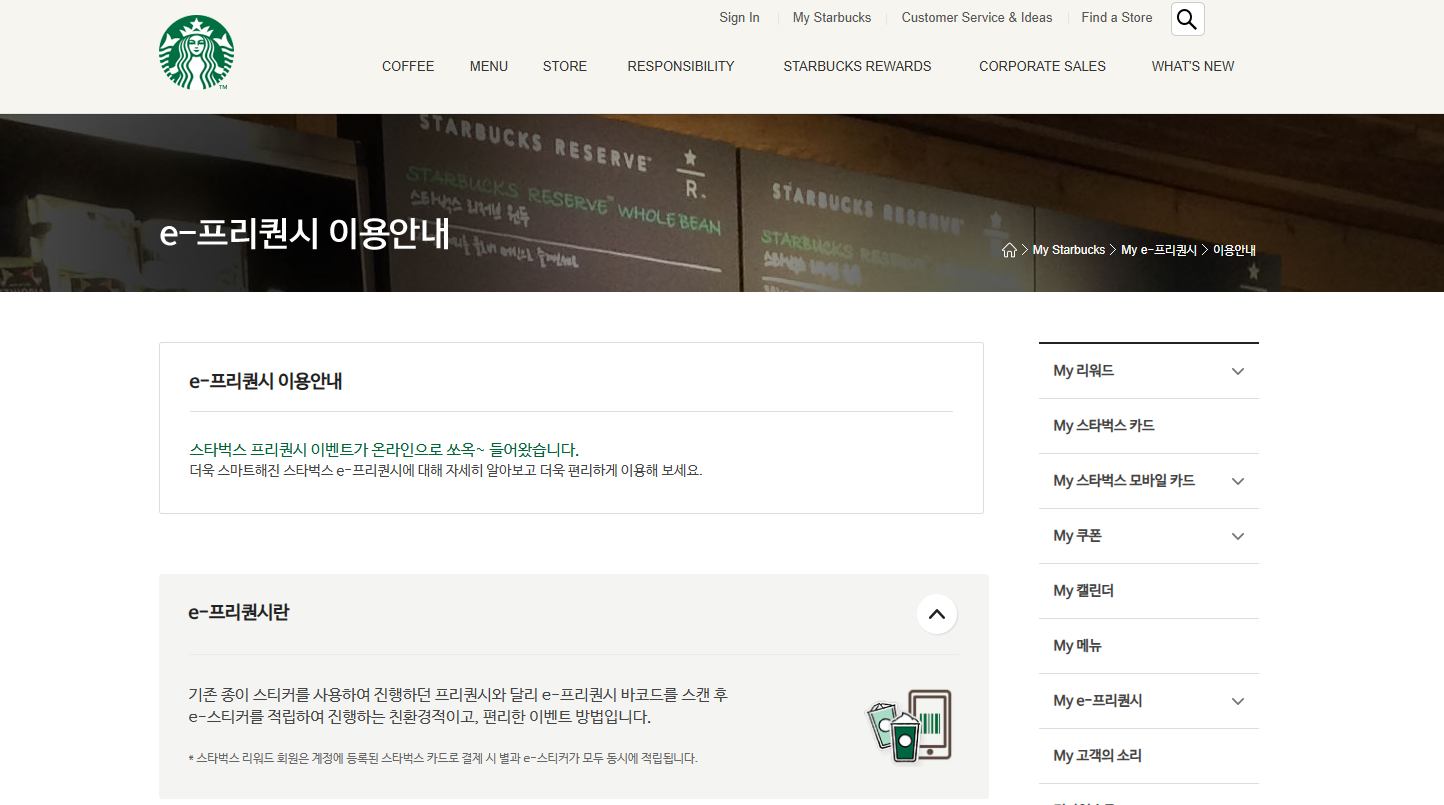
Task: Open Customer Service & Ideas
Action: [976, 17]
